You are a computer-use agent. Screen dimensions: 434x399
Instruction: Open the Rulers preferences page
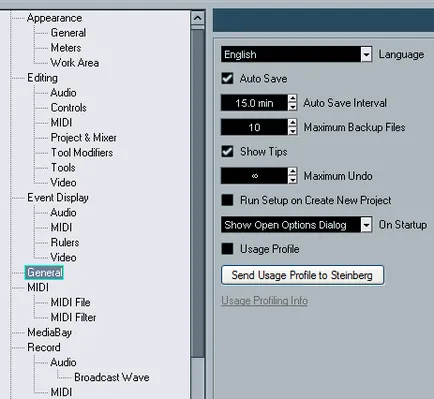tap(65, 243)
